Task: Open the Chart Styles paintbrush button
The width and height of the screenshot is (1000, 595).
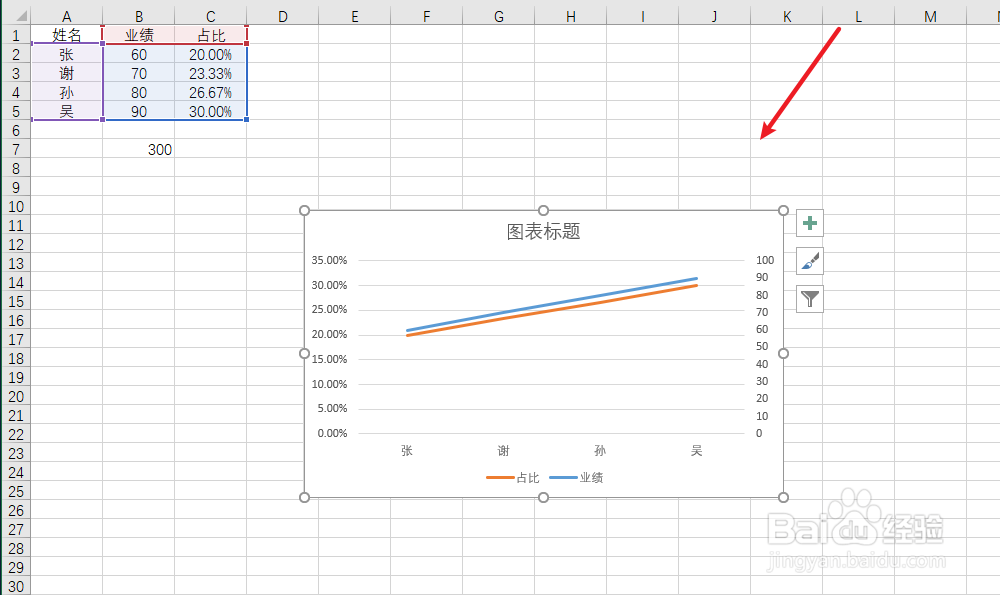Action: click(810, 261)
